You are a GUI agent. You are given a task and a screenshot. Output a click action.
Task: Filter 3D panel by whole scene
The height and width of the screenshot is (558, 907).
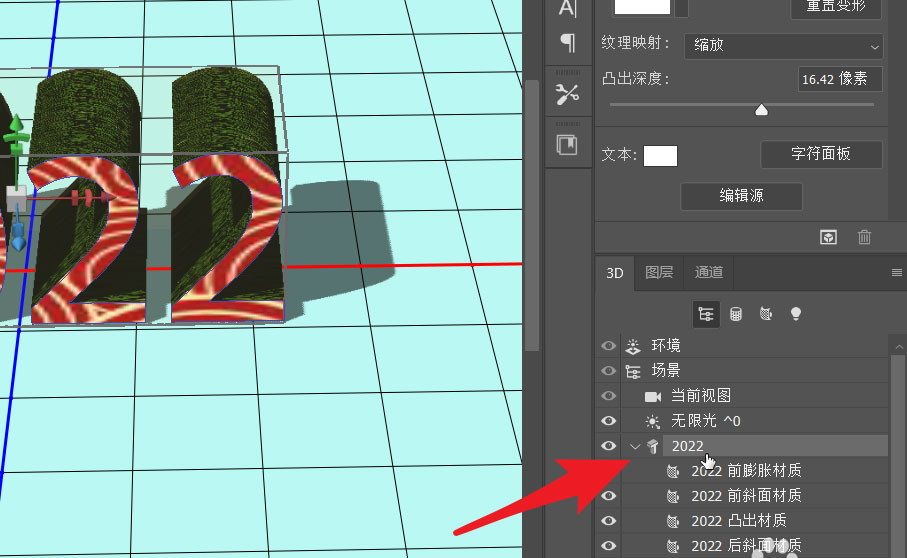(706, 313)
